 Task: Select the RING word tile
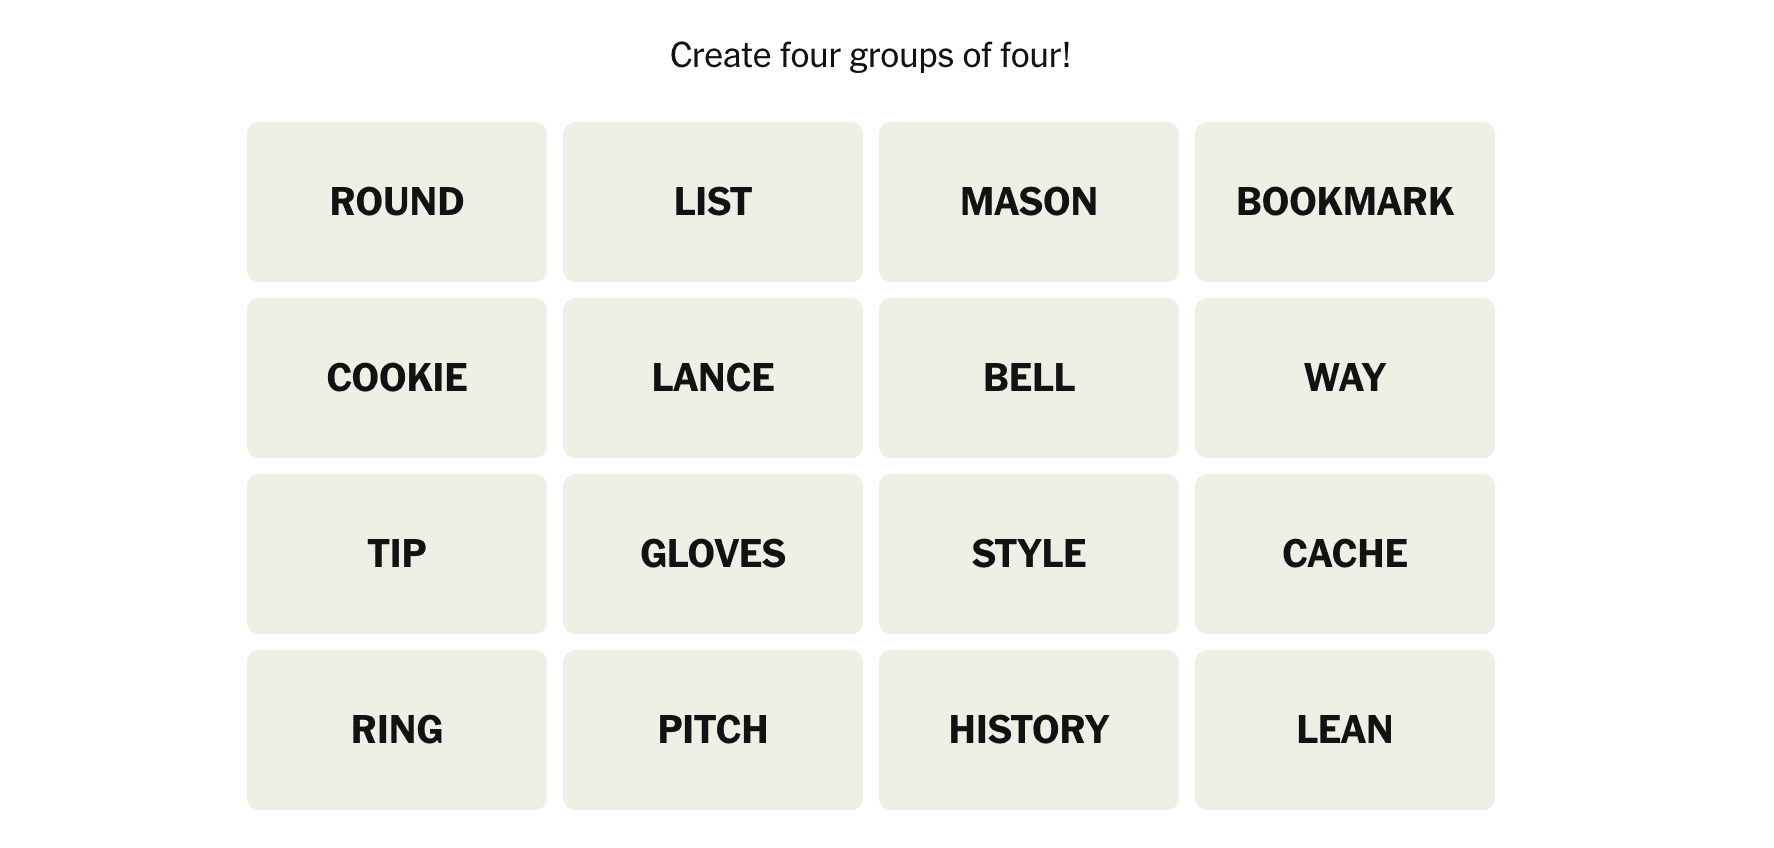point(397,730)
